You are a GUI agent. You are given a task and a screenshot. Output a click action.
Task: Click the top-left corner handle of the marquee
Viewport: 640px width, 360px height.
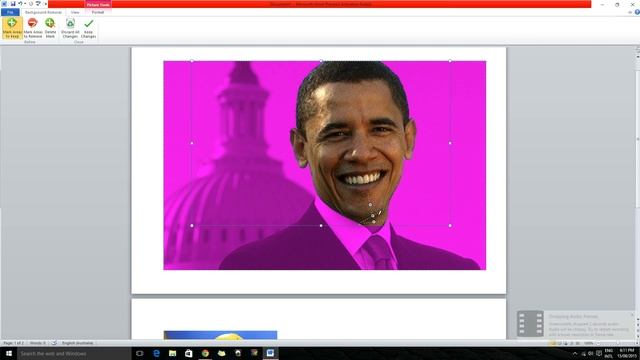[x=192, y=61]
